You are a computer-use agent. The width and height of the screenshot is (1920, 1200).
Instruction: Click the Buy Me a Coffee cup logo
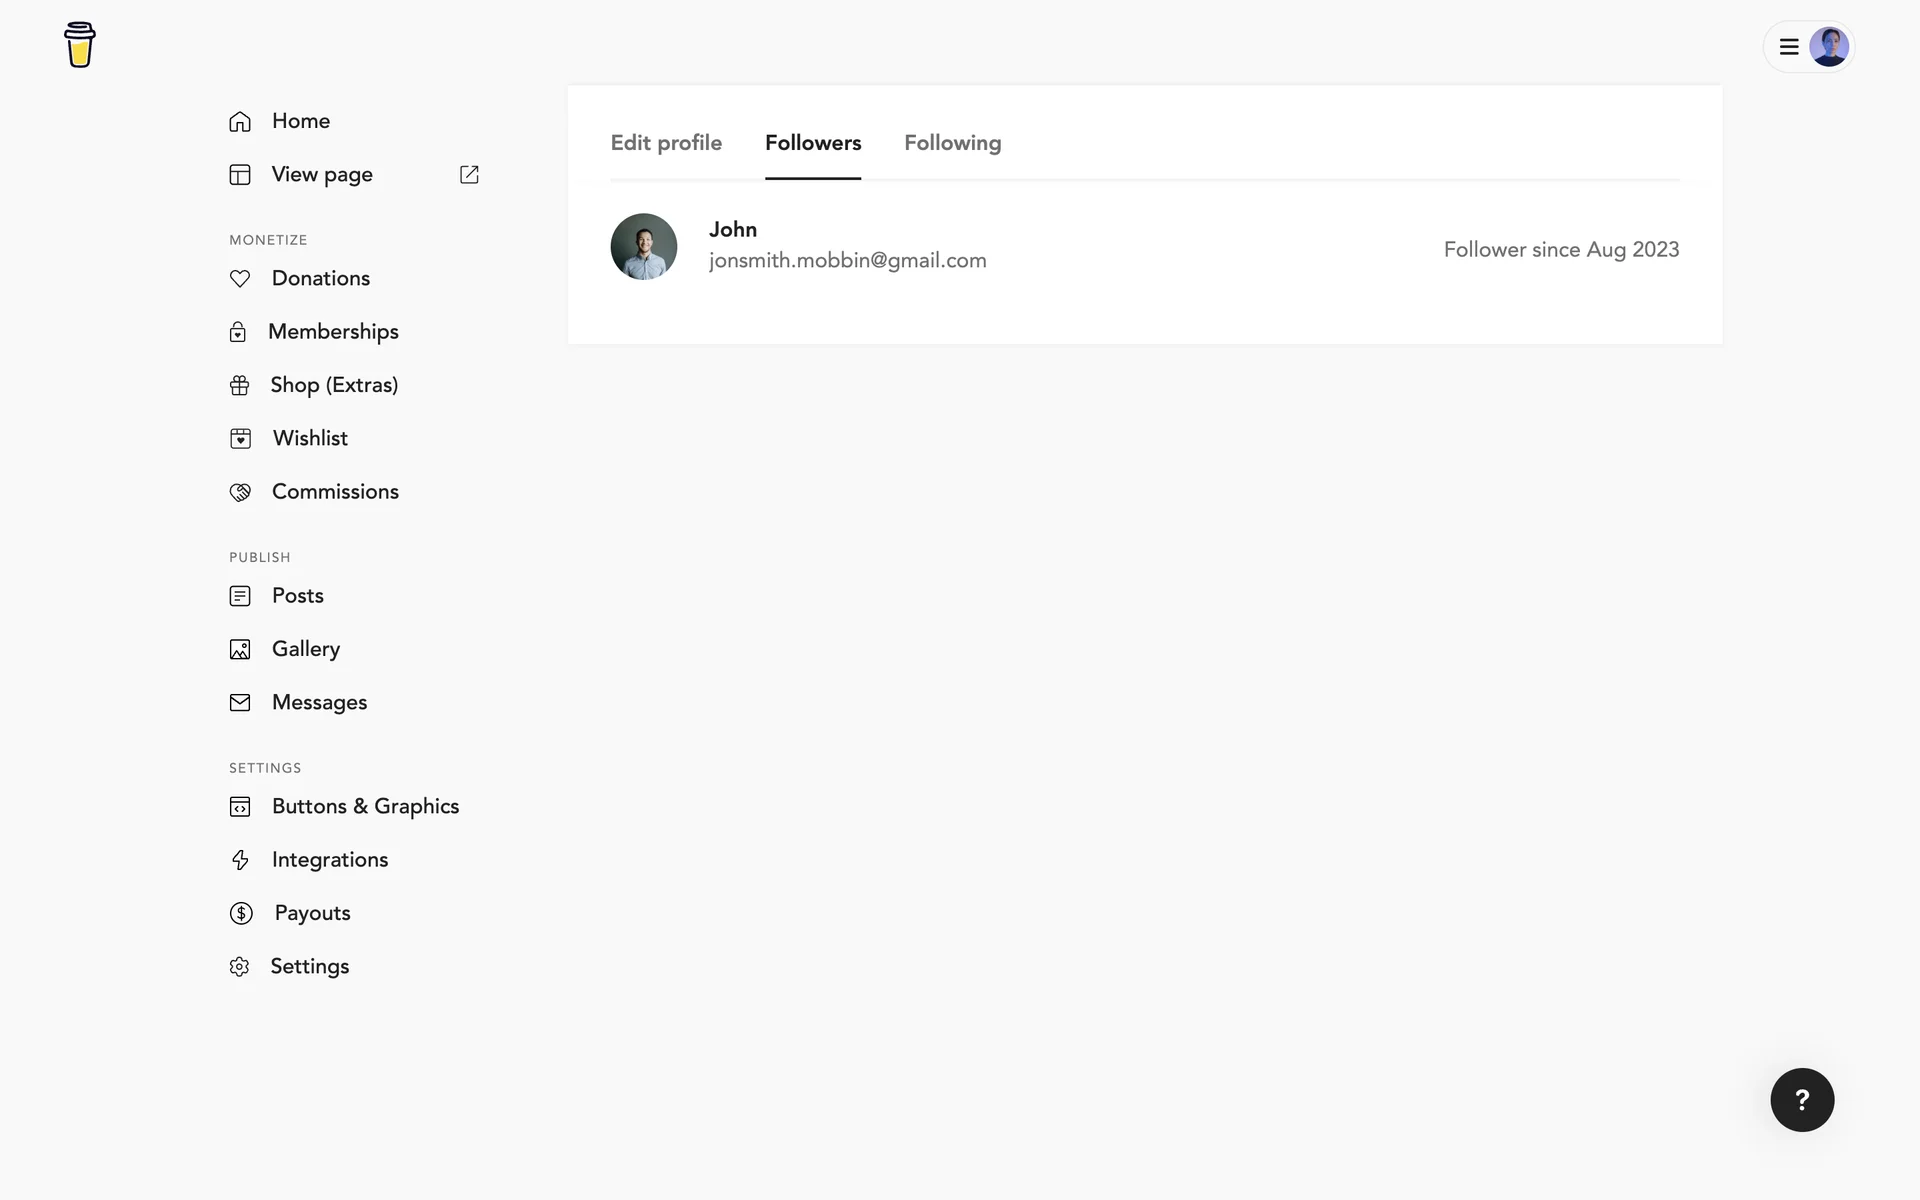click(x=80, y=45)
